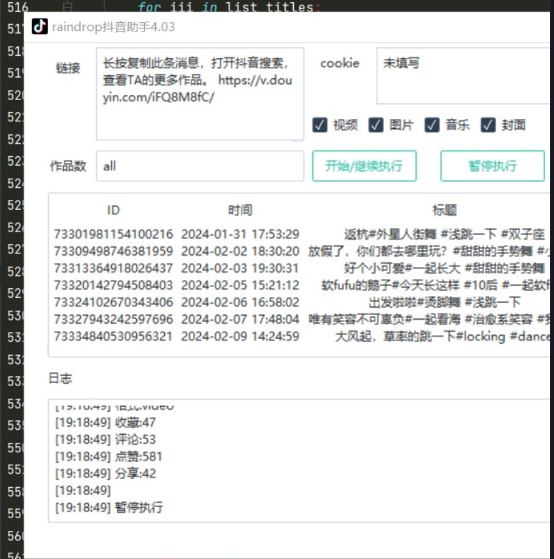
Task: Toggle the 图片 checkbox
Action: [376, 125]
